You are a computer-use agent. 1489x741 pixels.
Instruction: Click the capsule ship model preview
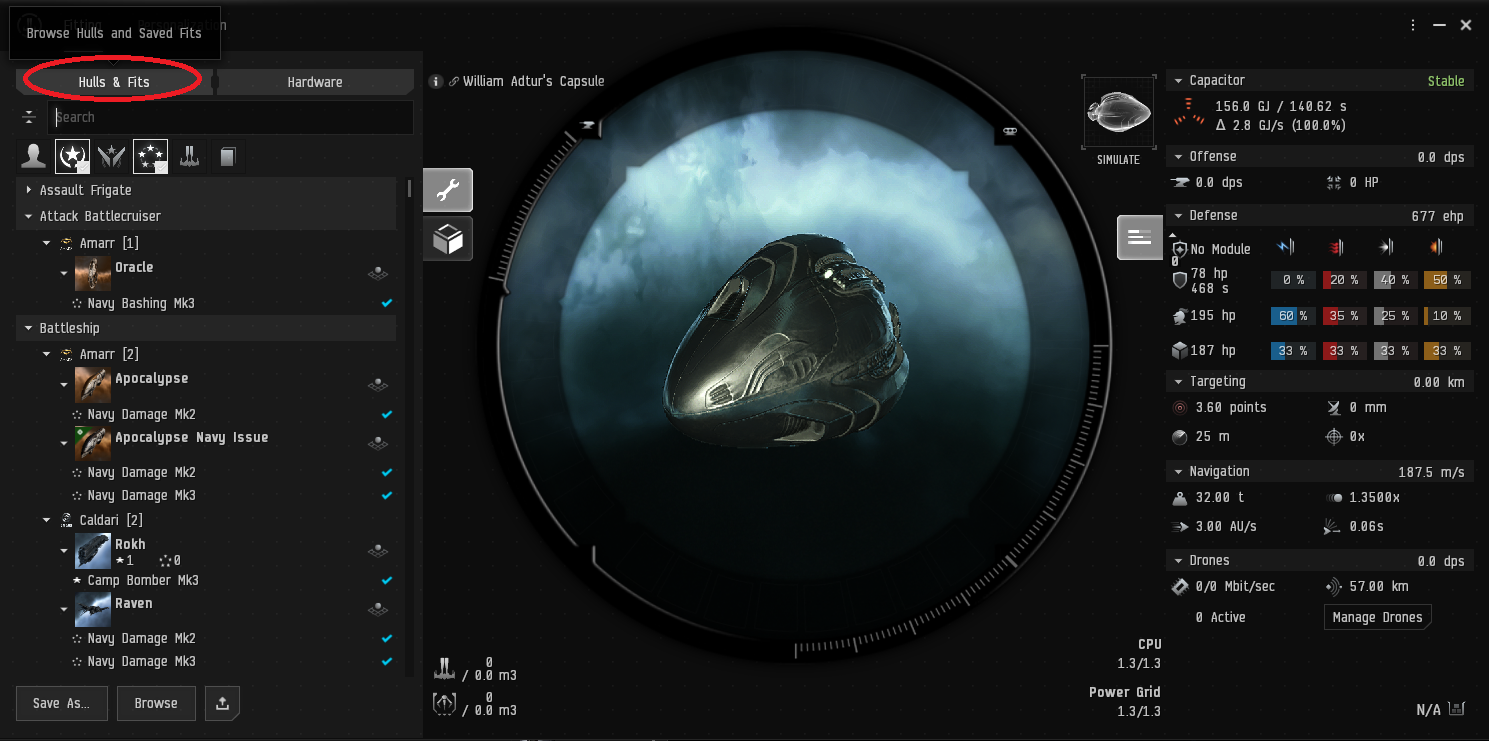(785, 340)
